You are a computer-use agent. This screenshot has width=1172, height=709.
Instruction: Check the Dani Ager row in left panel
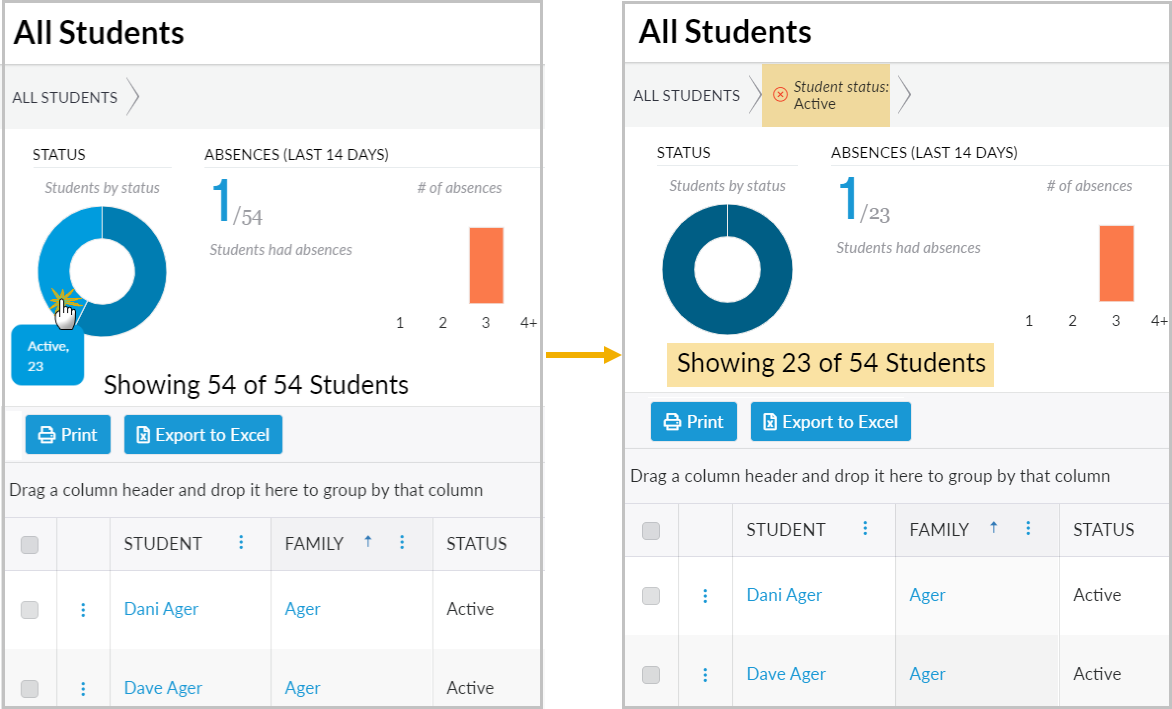(30, 610)
